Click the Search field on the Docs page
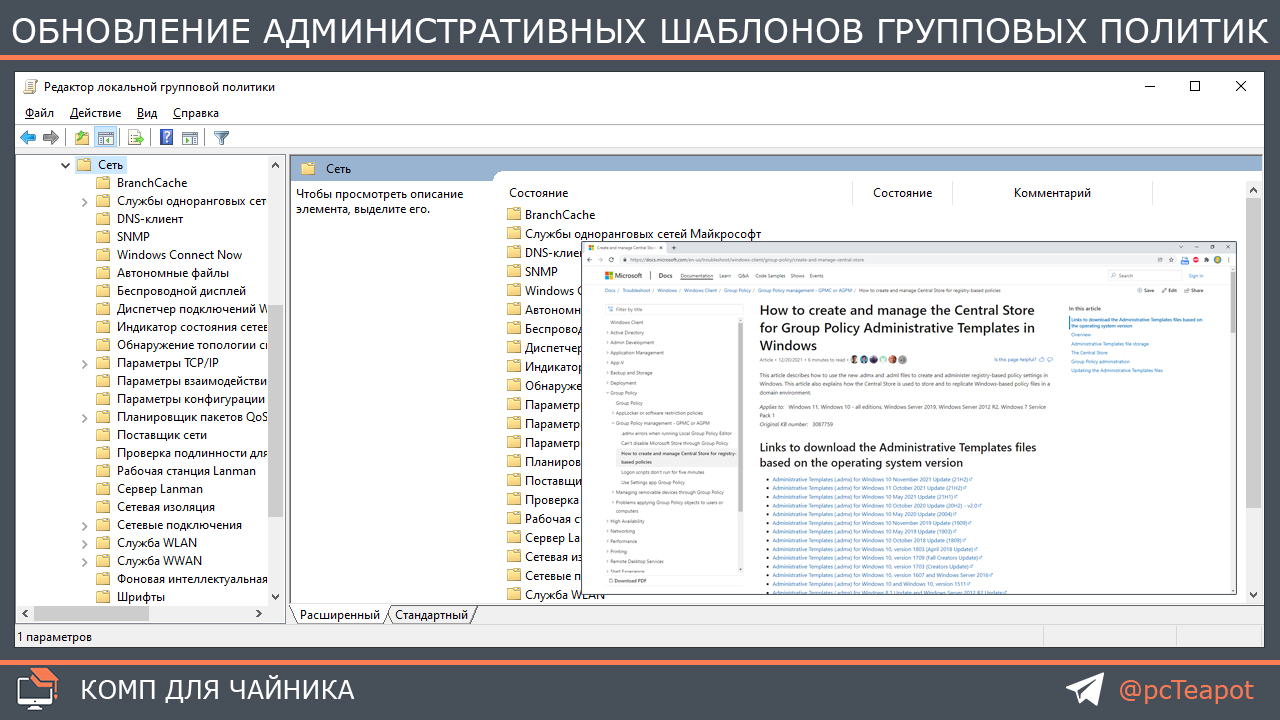Viewport: 1280px width, 720px height. tap(1144, 275)
